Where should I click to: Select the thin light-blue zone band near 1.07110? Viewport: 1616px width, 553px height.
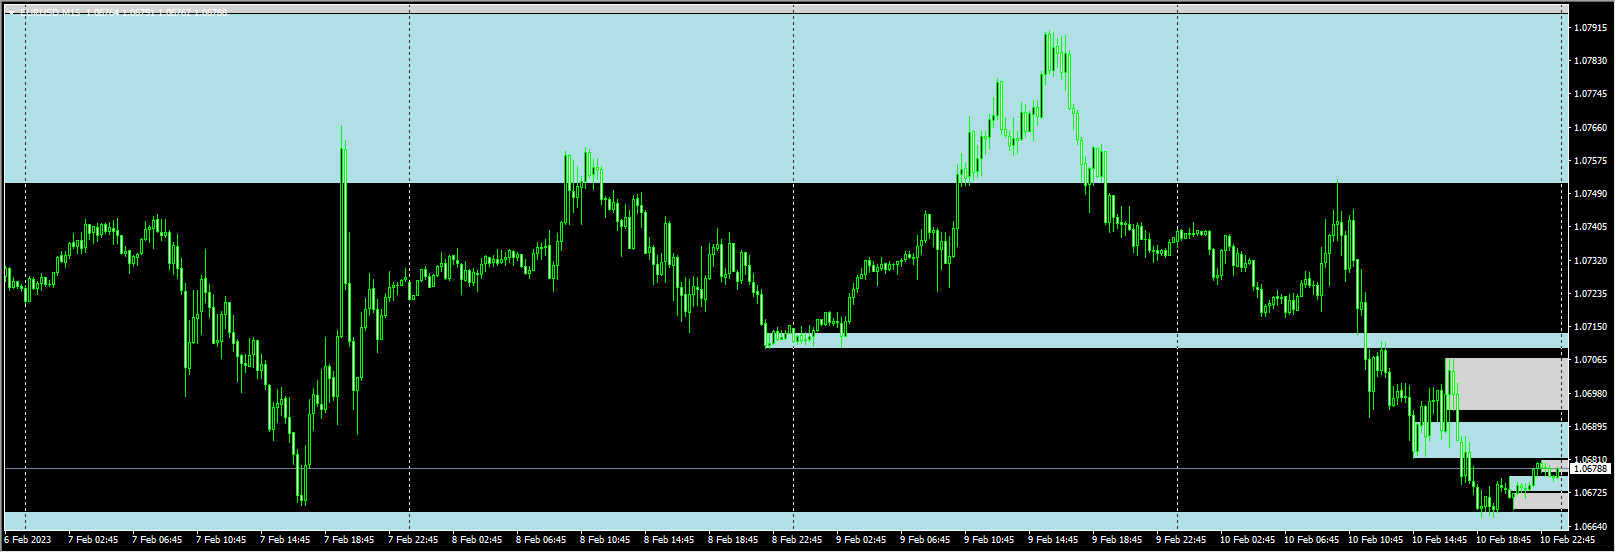[x=1167, y=340]
